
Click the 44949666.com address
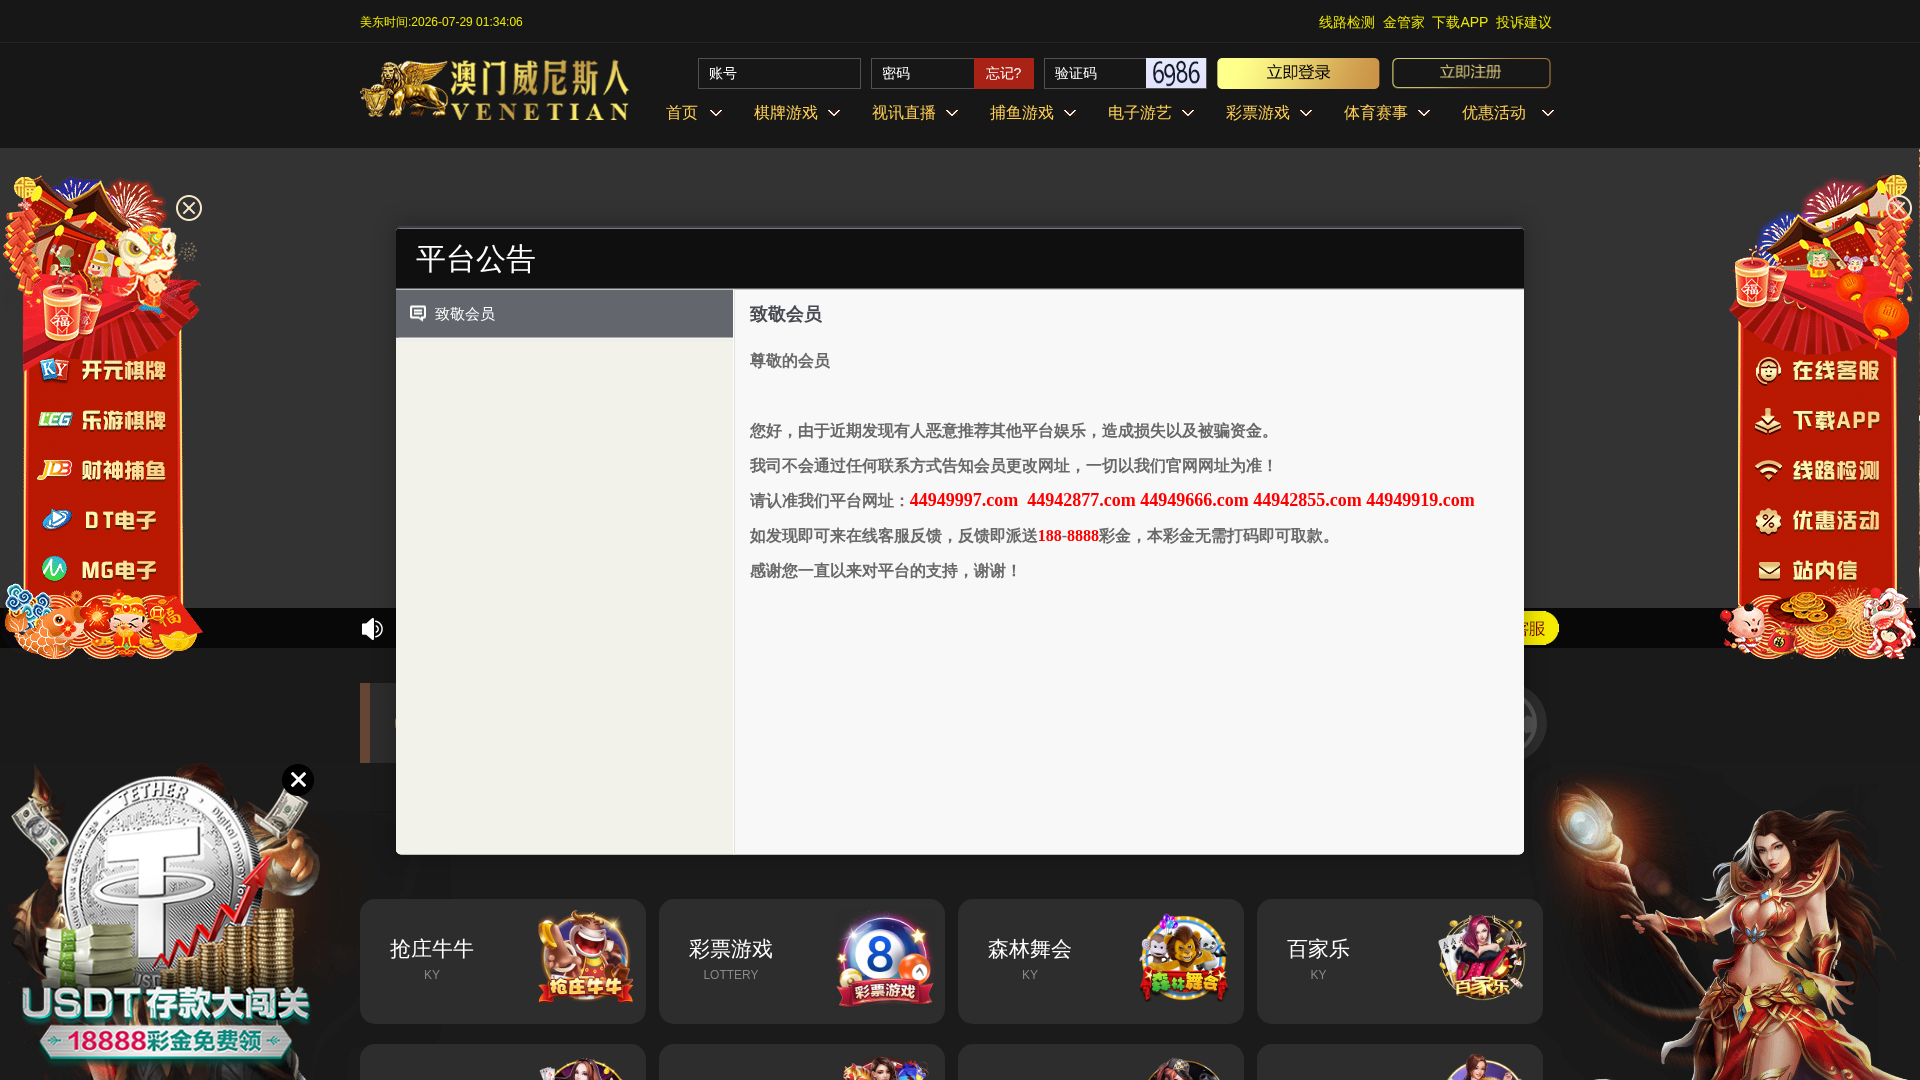click(1194, 500)
